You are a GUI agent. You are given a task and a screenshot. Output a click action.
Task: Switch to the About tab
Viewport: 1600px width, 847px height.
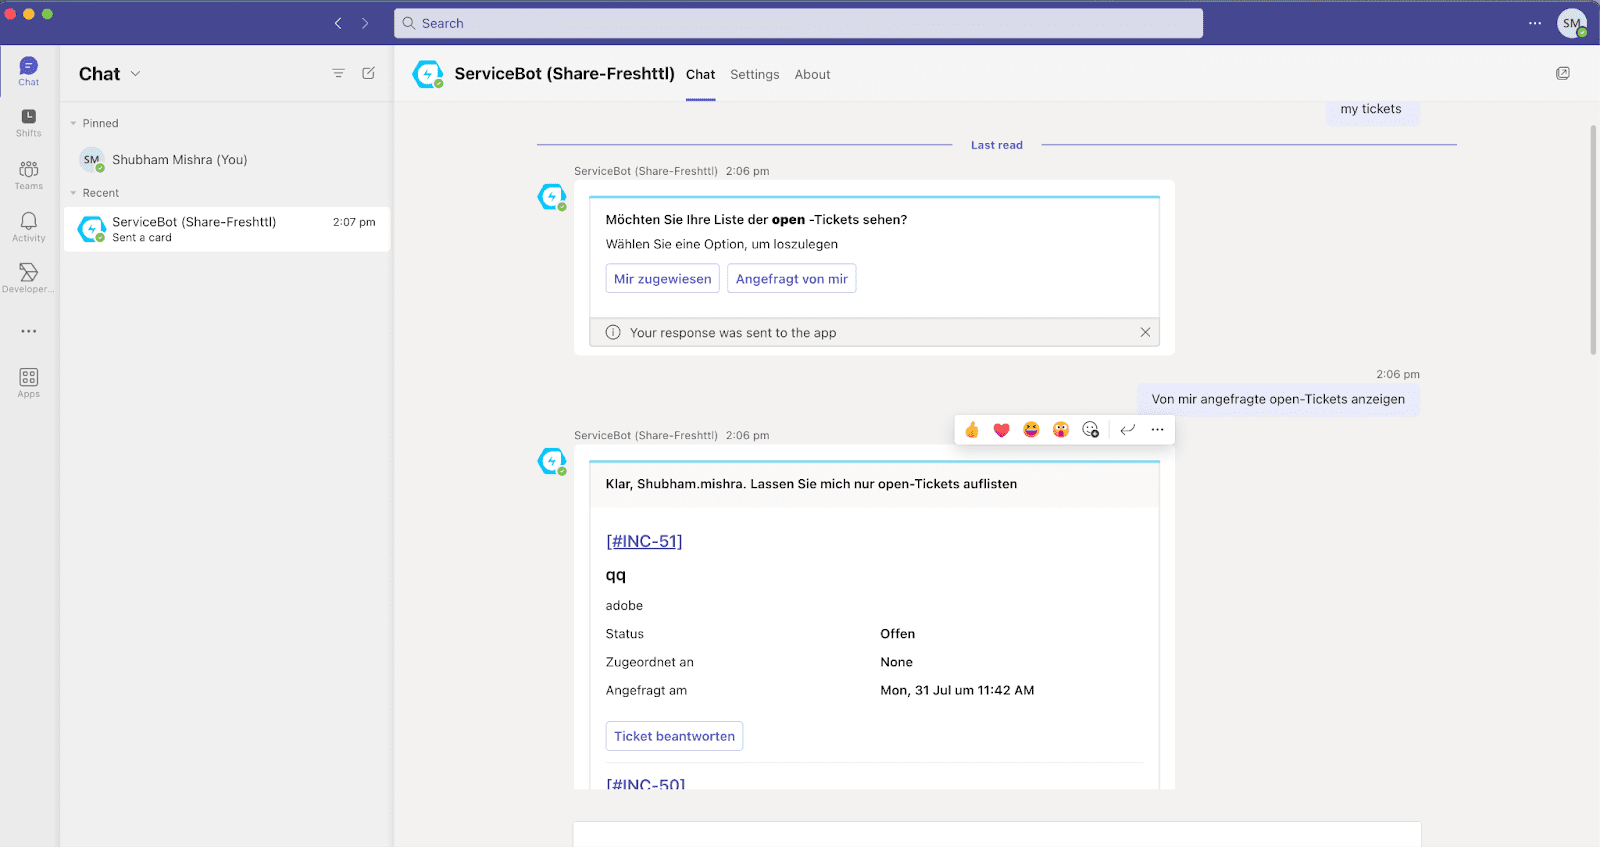(x=813, y=74)
